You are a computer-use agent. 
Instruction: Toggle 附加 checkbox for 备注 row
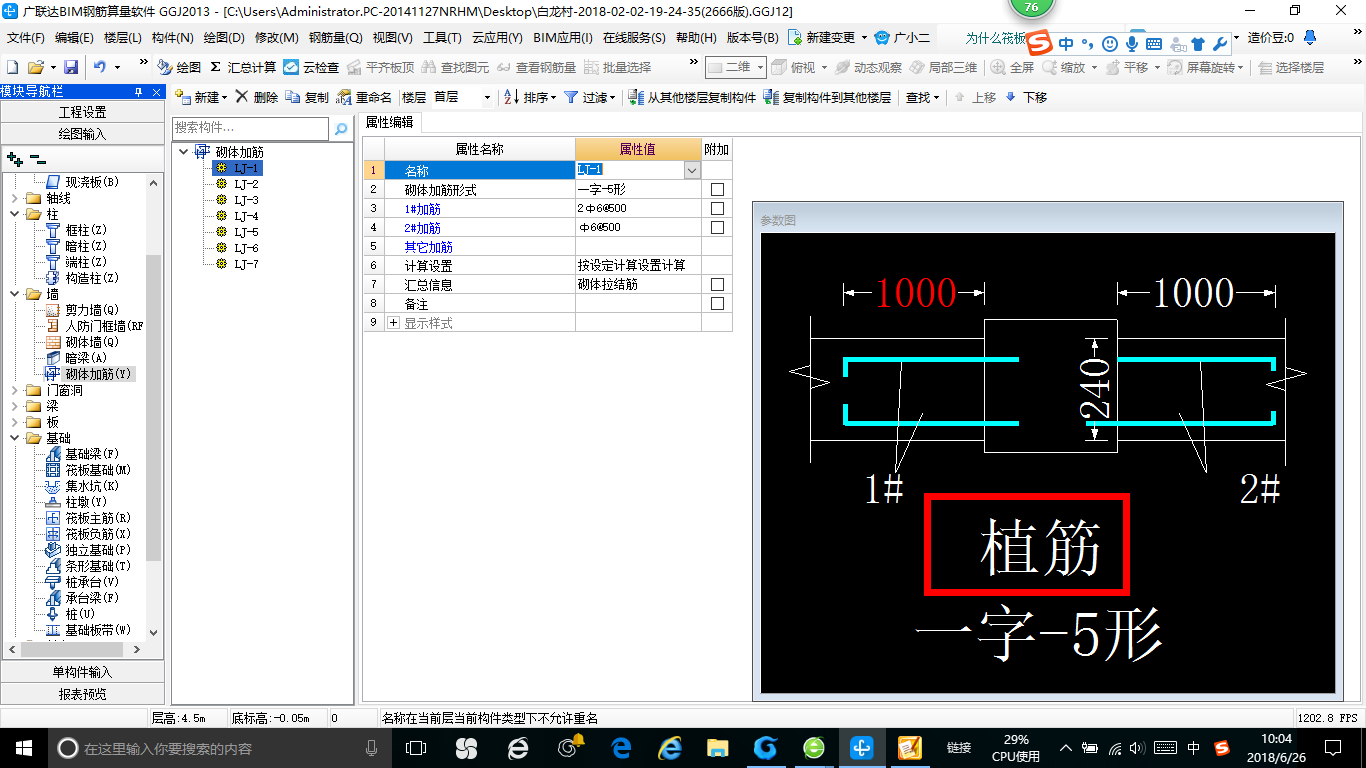point(717,303)
